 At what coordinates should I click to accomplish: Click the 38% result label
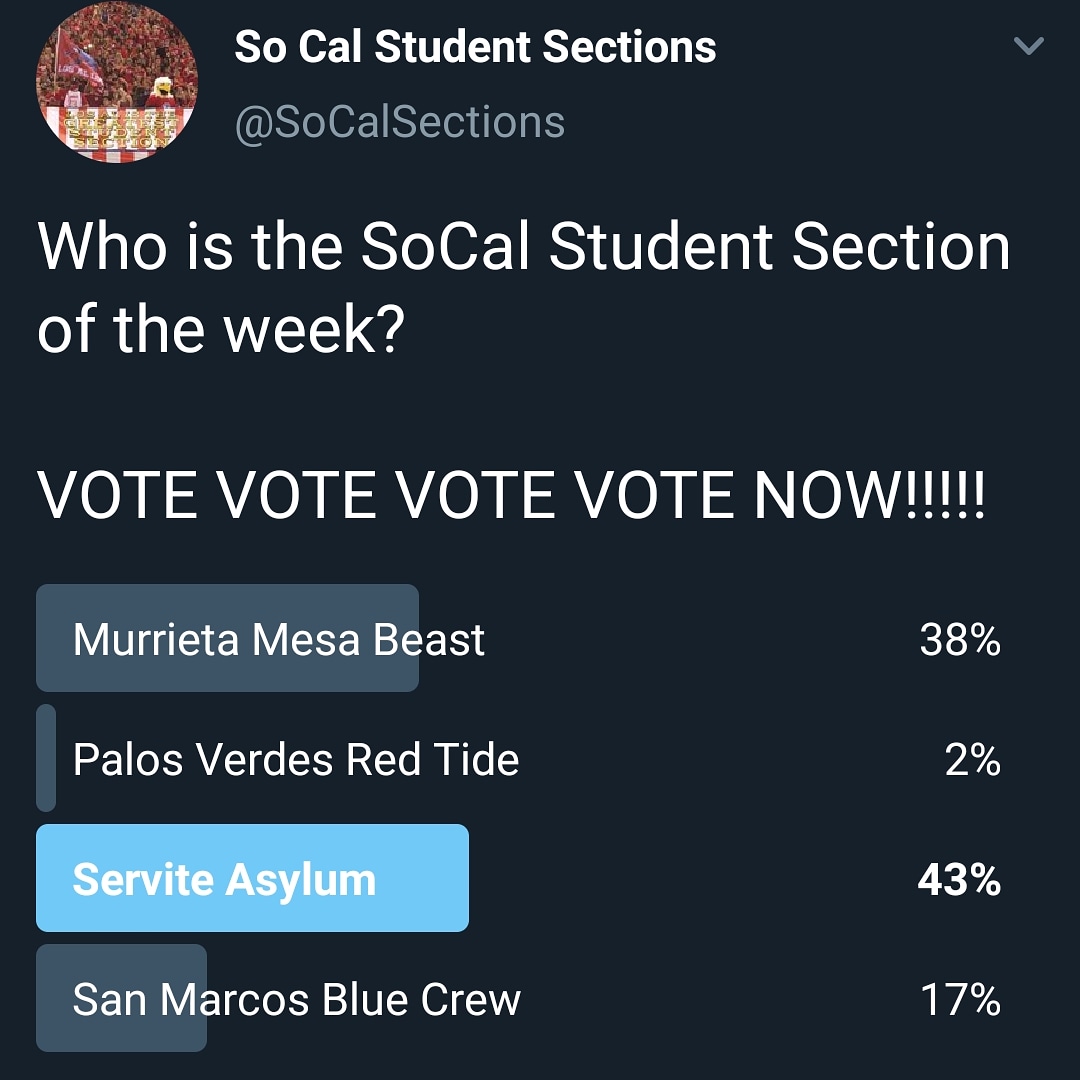click(961, 641)
